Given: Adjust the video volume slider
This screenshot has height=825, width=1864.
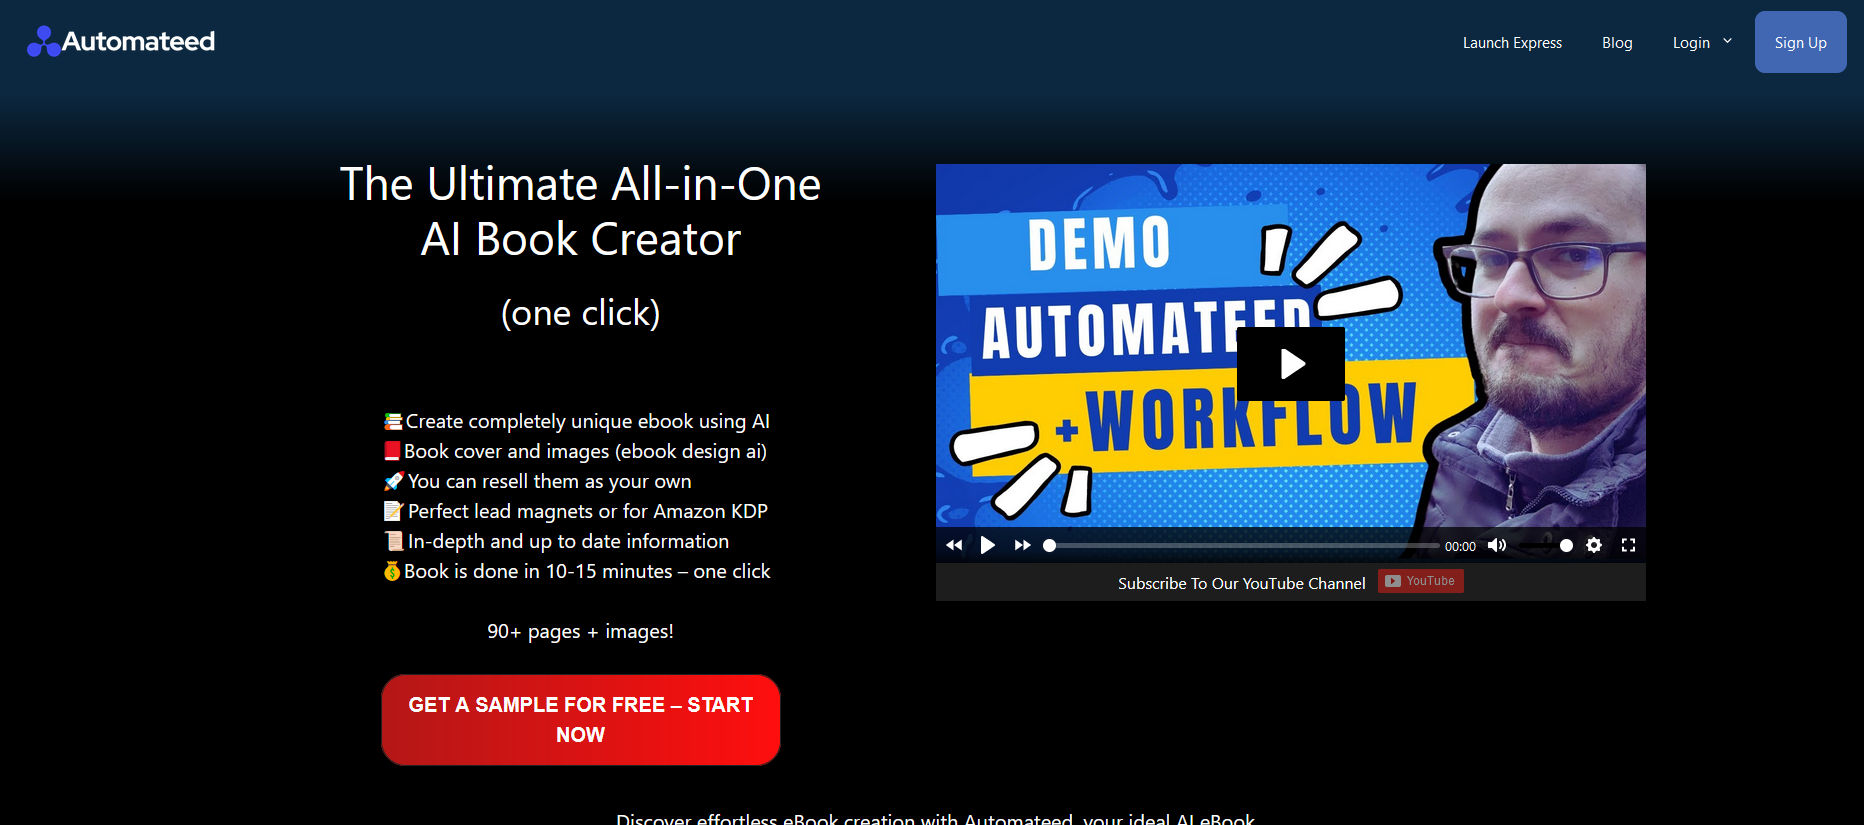Looking at the screenshot, I should pyautogui.click(x=1545, y=545).
